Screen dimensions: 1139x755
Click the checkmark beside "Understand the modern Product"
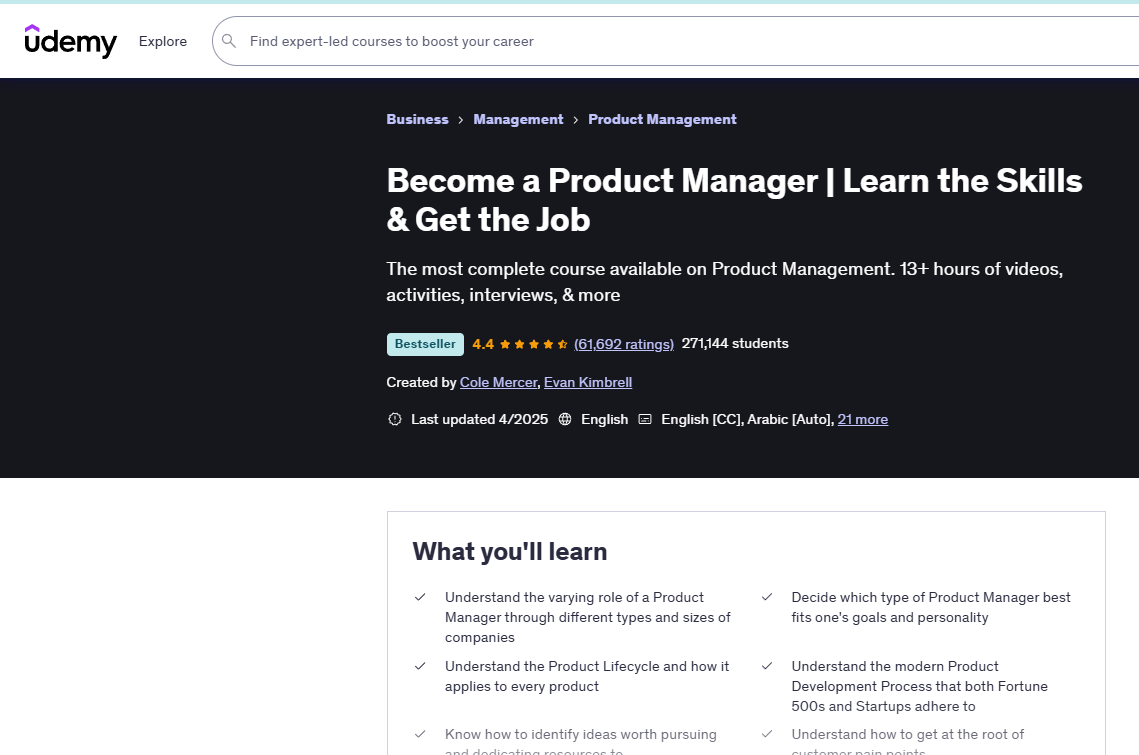(x=766, y=666)
